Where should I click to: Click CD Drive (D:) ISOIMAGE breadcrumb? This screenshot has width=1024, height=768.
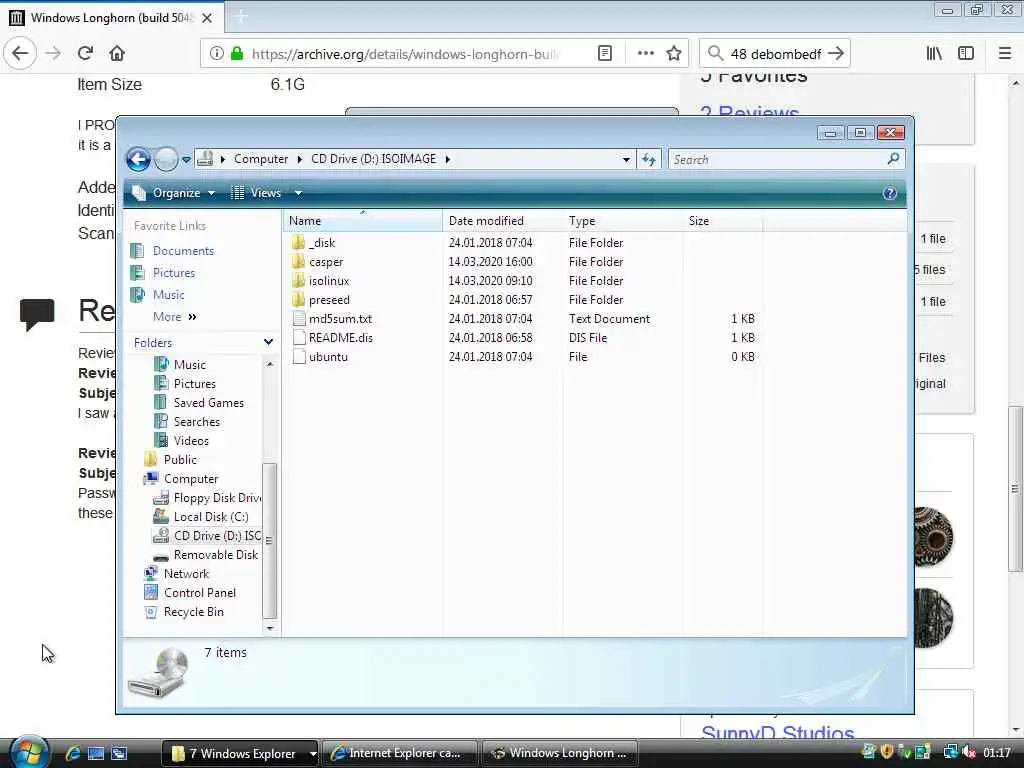(374, 159)
